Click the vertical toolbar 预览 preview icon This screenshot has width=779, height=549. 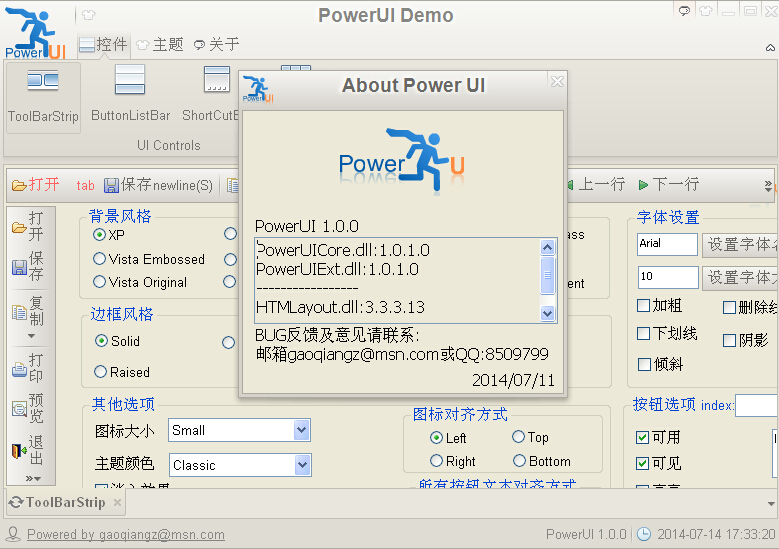pyautogui.click(x=19, y=409)
